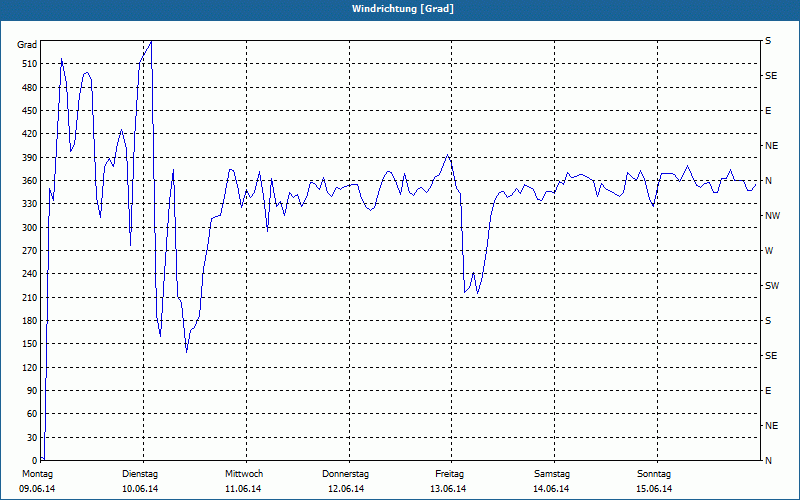
Task: Click the 'Samstag' day label
Action: (552, 474)
